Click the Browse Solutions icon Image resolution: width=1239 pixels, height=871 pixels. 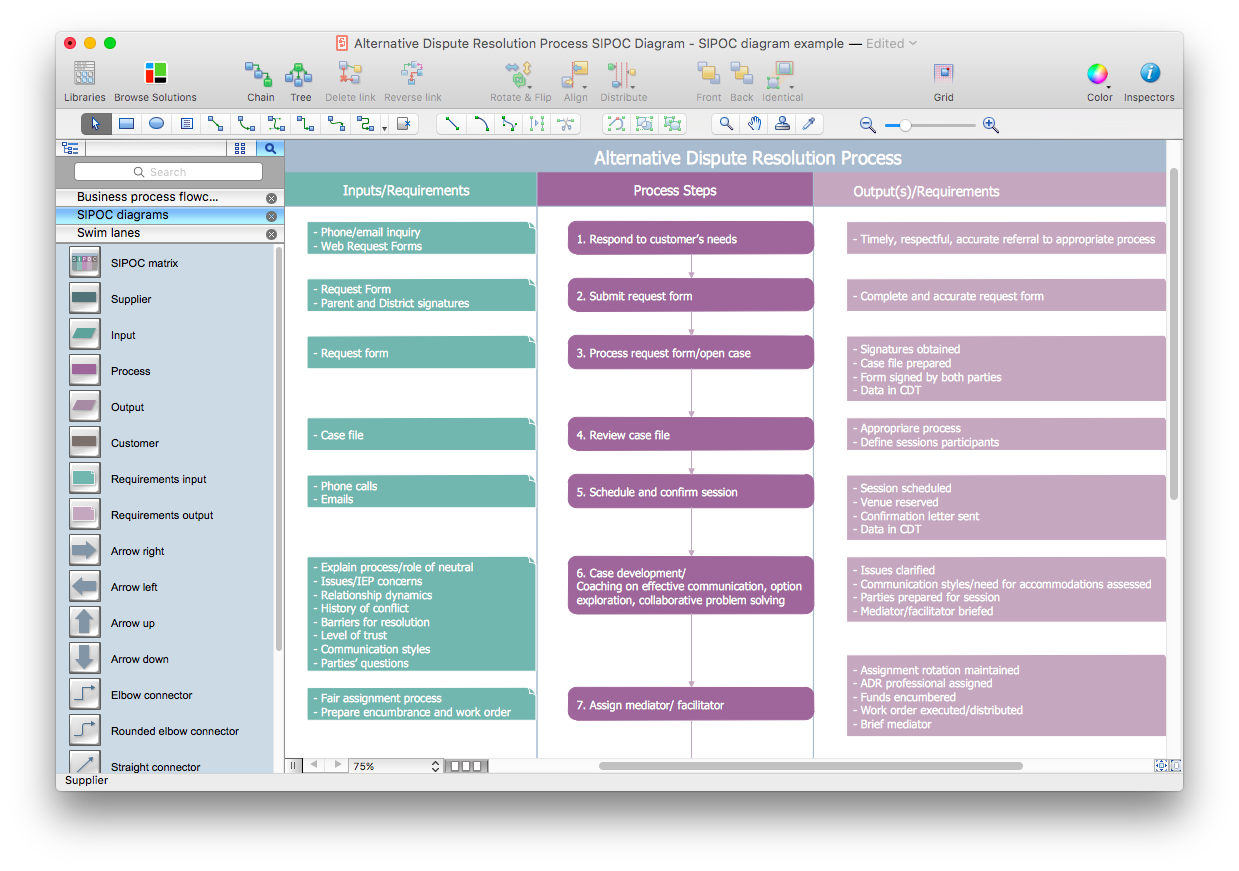click(x=155, y=81)
